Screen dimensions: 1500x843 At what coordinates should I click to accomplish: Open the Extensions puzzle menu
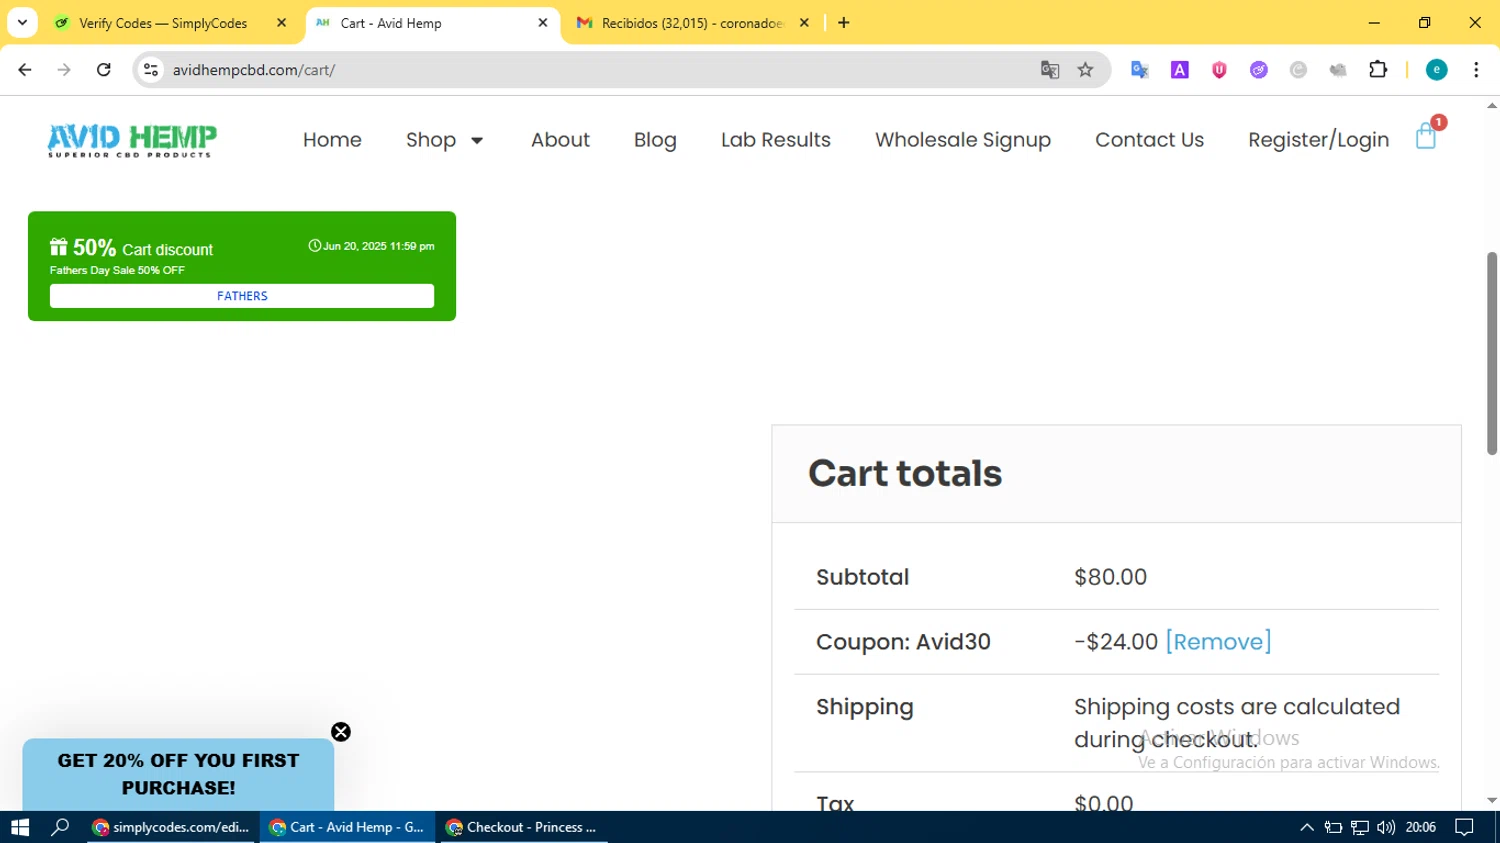(1378, 70)
